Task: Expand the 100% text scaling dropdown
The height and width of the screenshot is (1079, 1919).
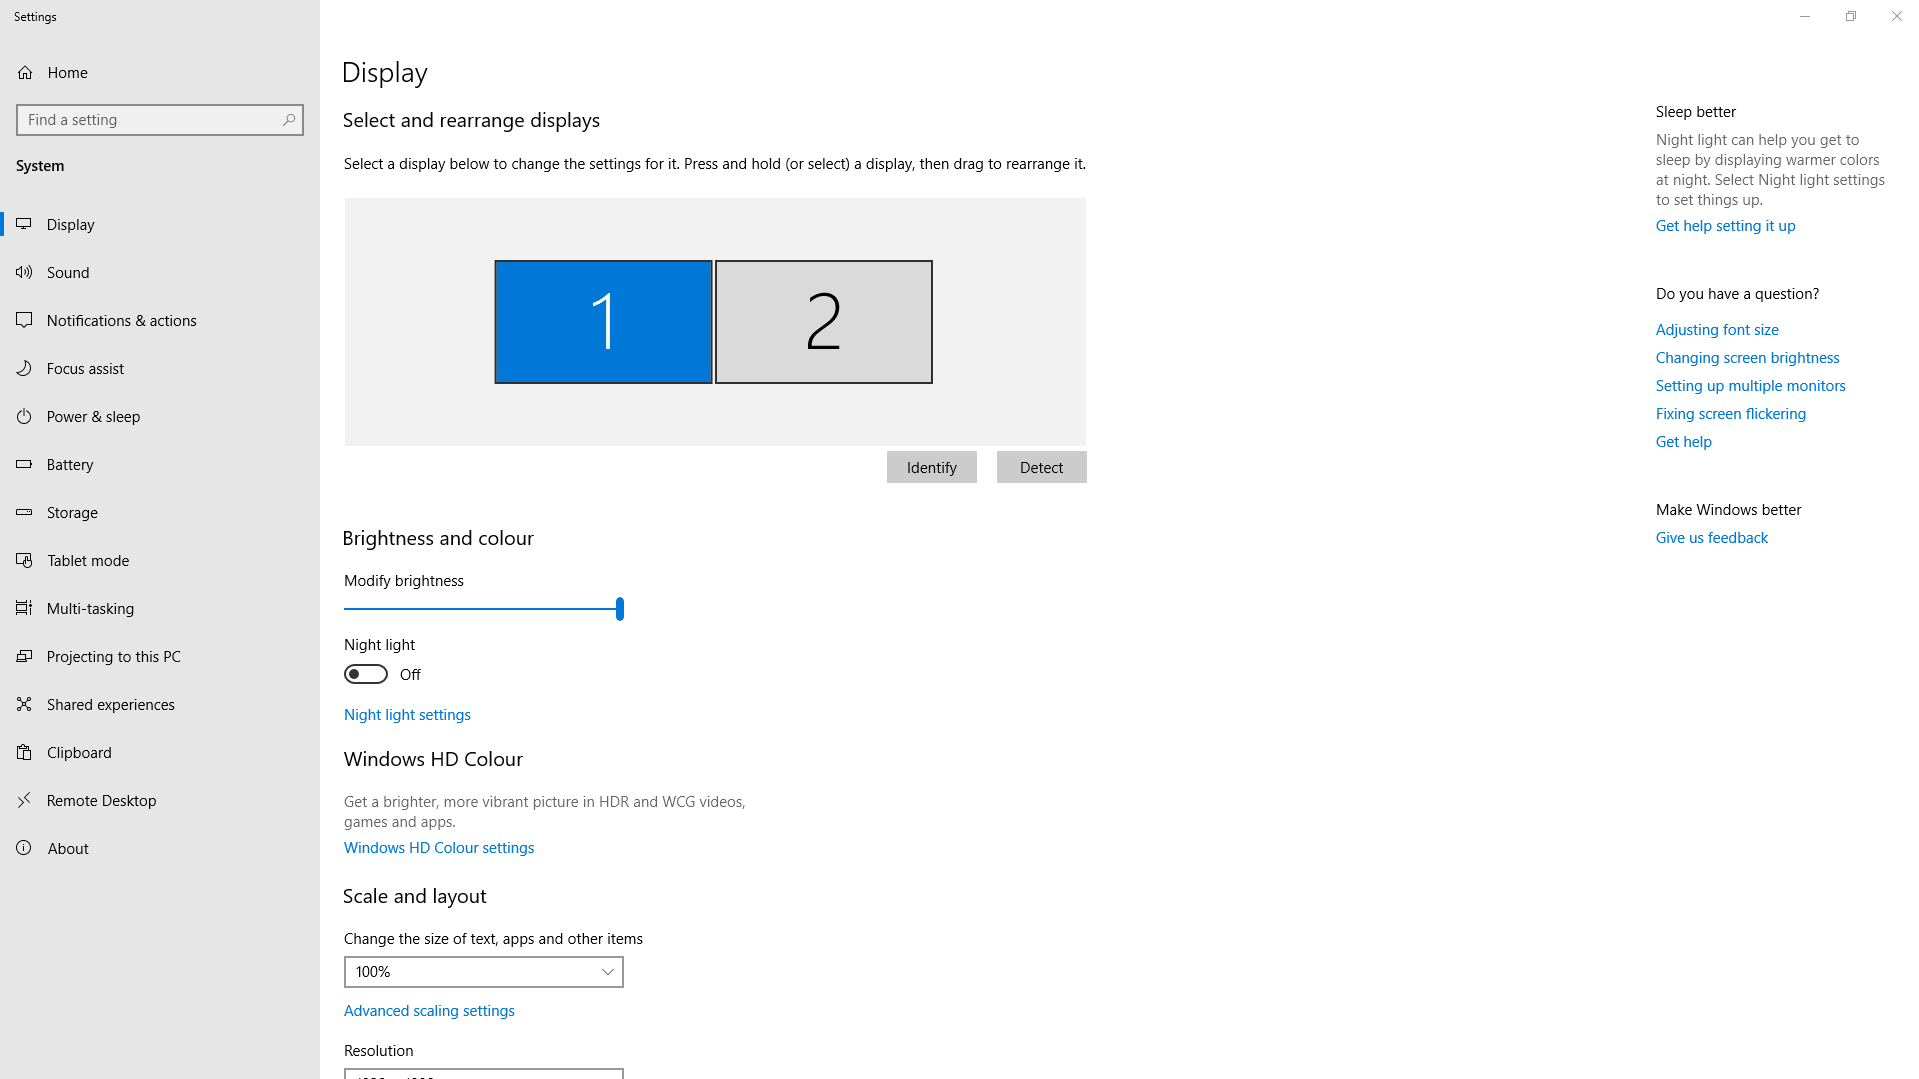Action: pyautogui.click(x=483, y=972)
